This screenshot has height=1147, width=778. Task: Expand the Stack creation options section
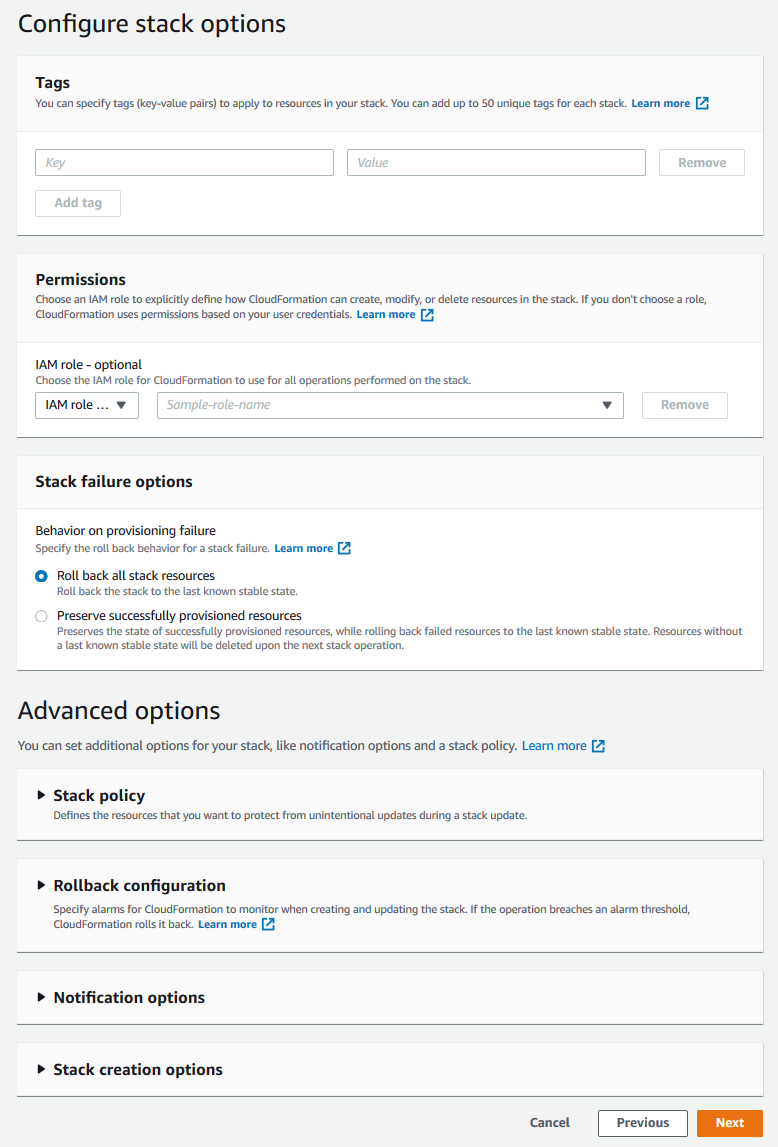pos(137,1069)
